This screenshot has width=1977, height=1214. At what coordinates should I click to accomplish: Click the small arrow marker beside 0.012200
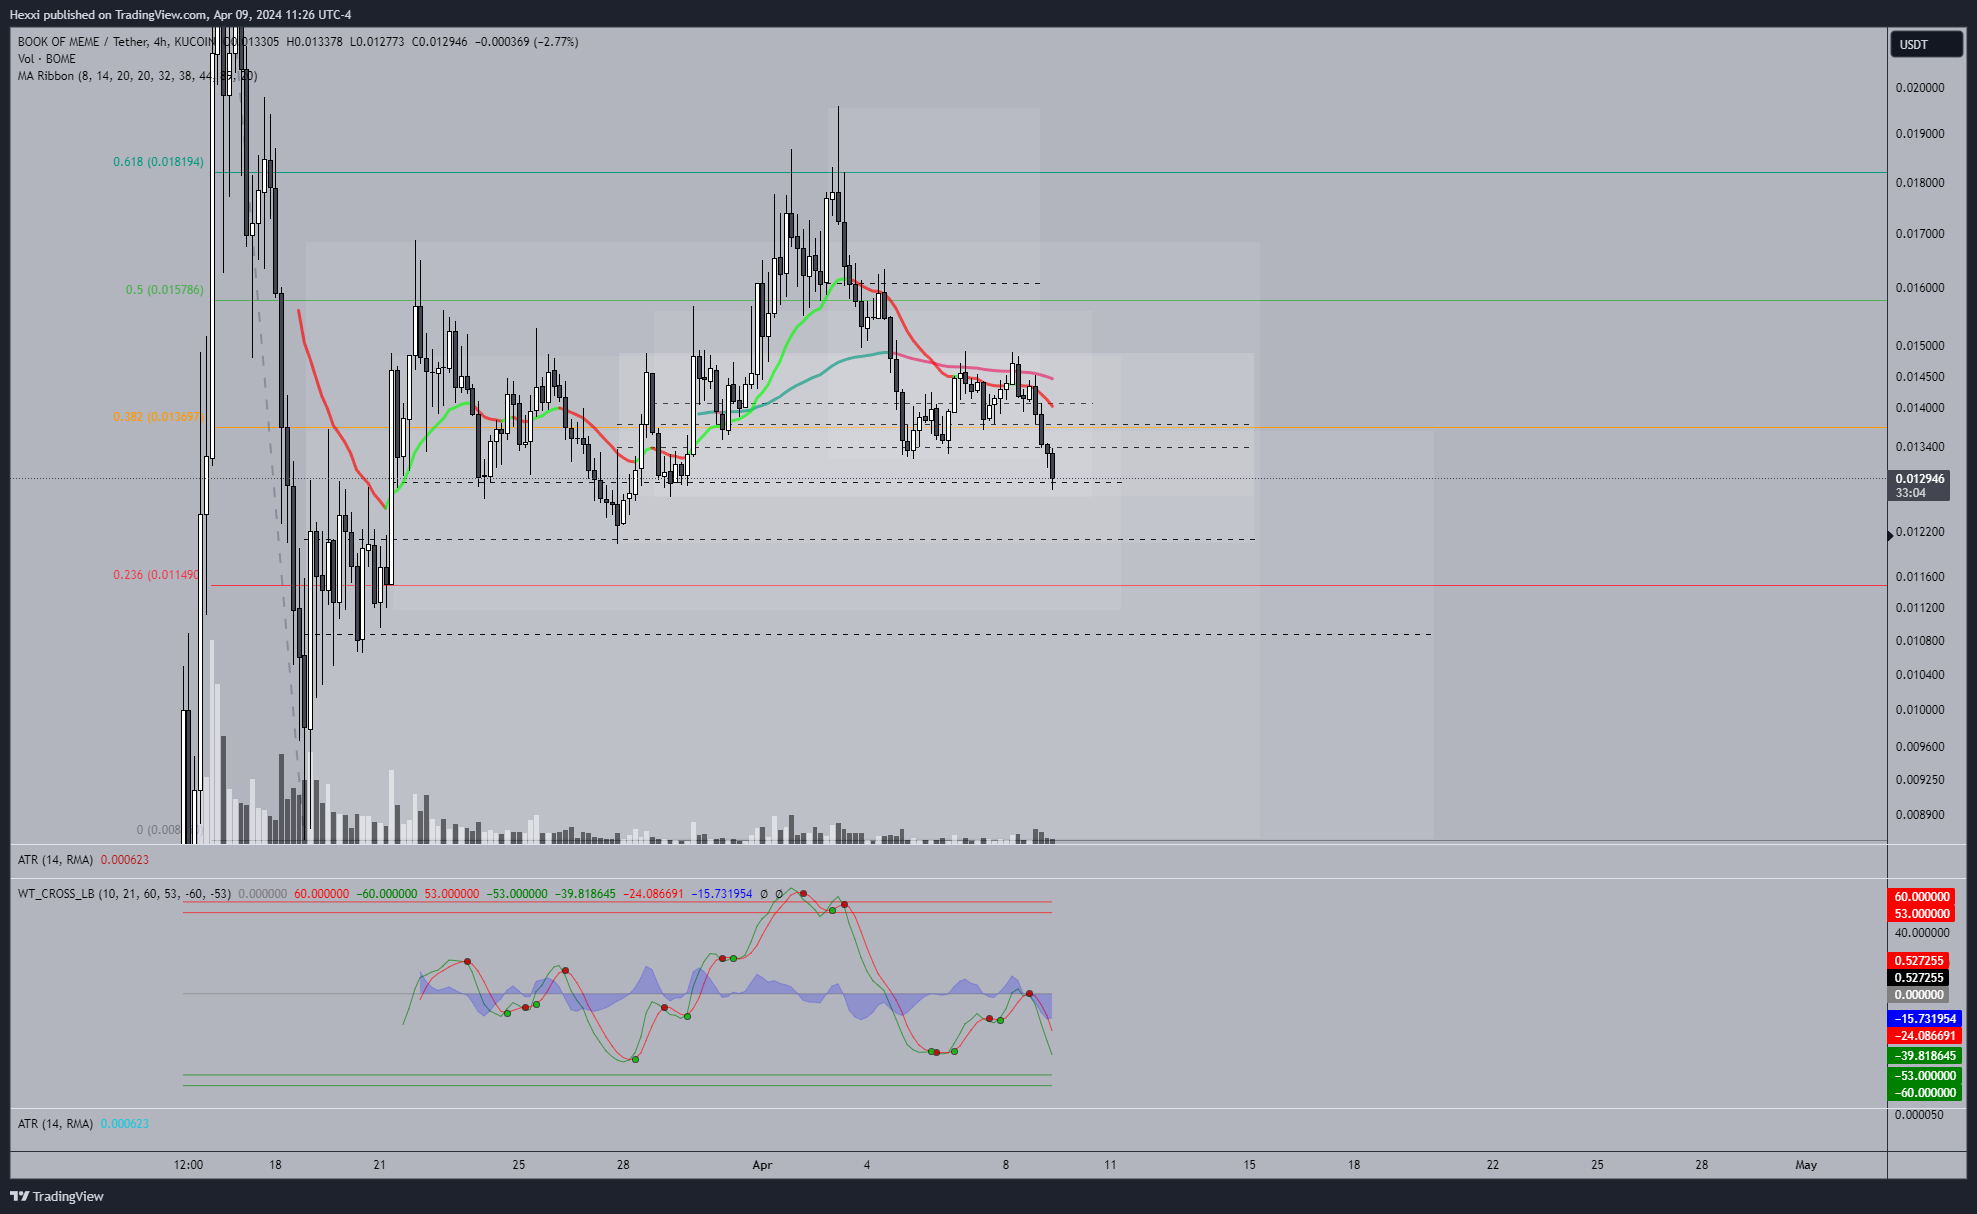coord(1890,536)
